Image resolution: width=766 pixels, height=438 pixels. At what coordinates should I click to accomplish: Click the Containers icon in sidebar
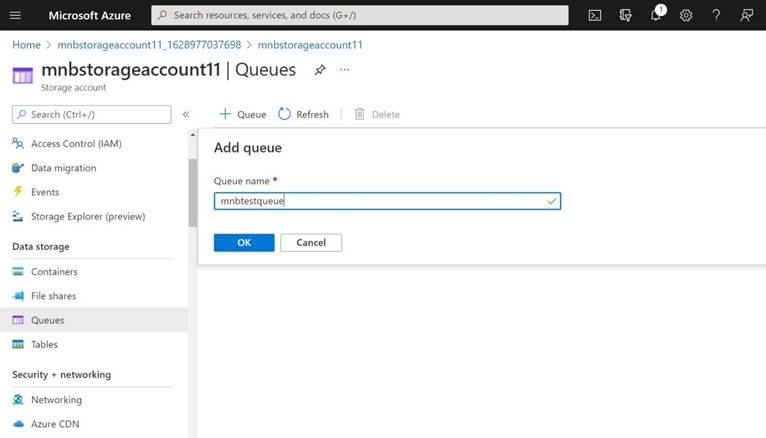coord(18,271)
